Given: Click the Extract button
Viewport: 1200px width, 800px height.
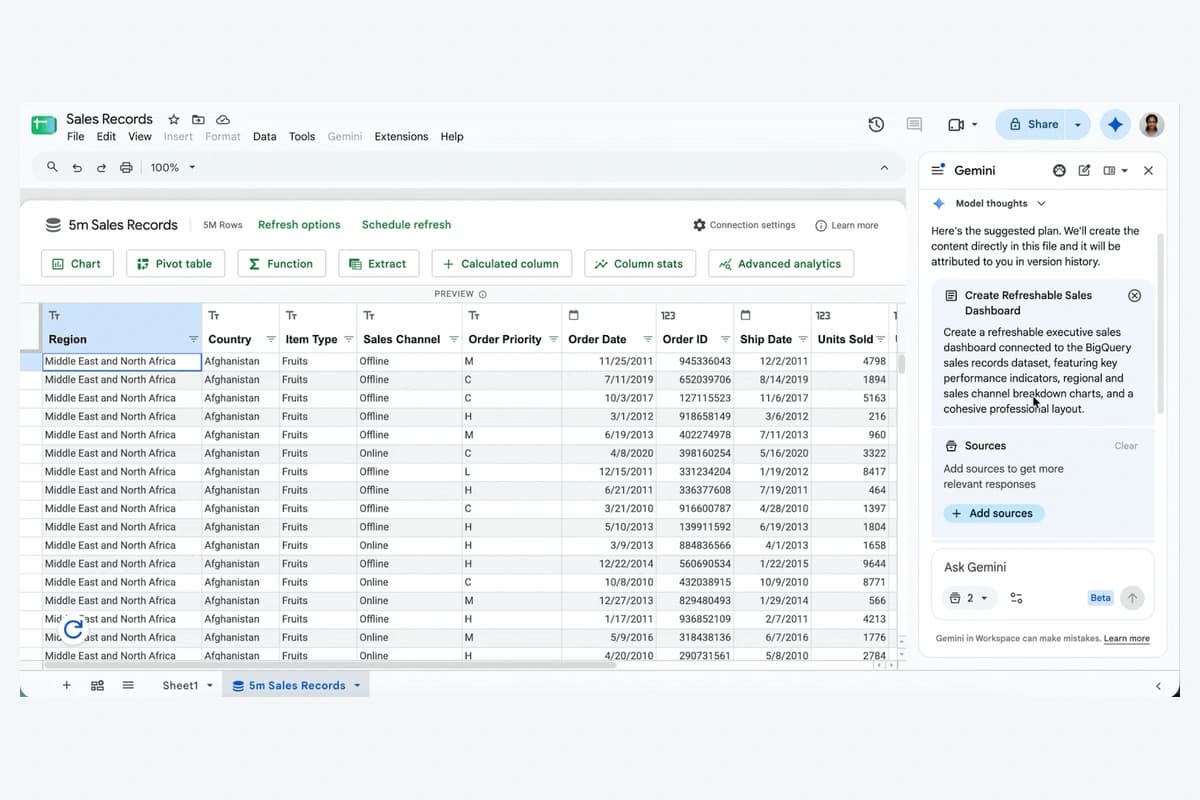Looking at the screenshot, I should 379,264.
